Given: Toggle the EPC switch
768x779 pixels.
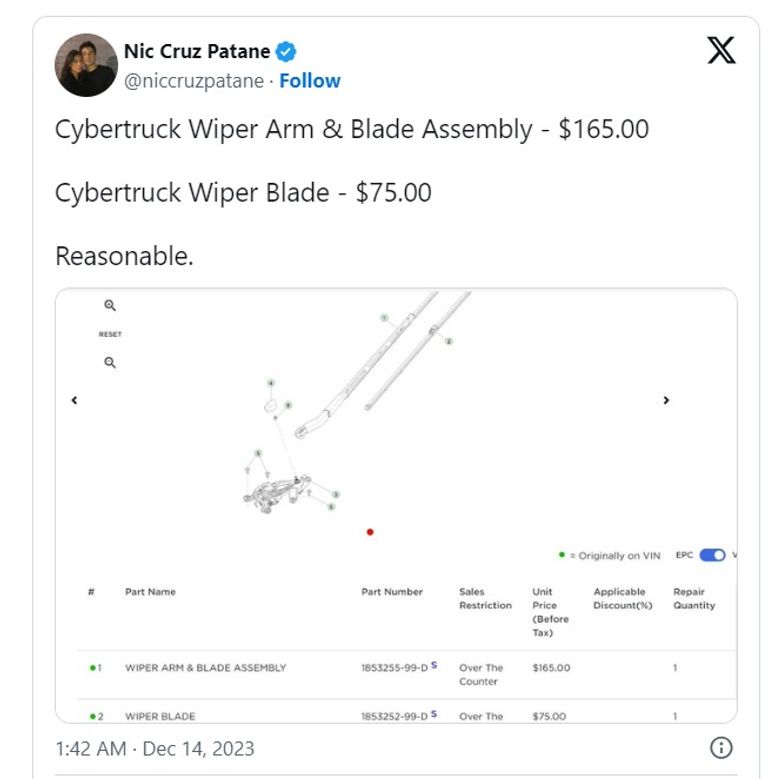Looking at the screenshot, I should coord(712,555).
